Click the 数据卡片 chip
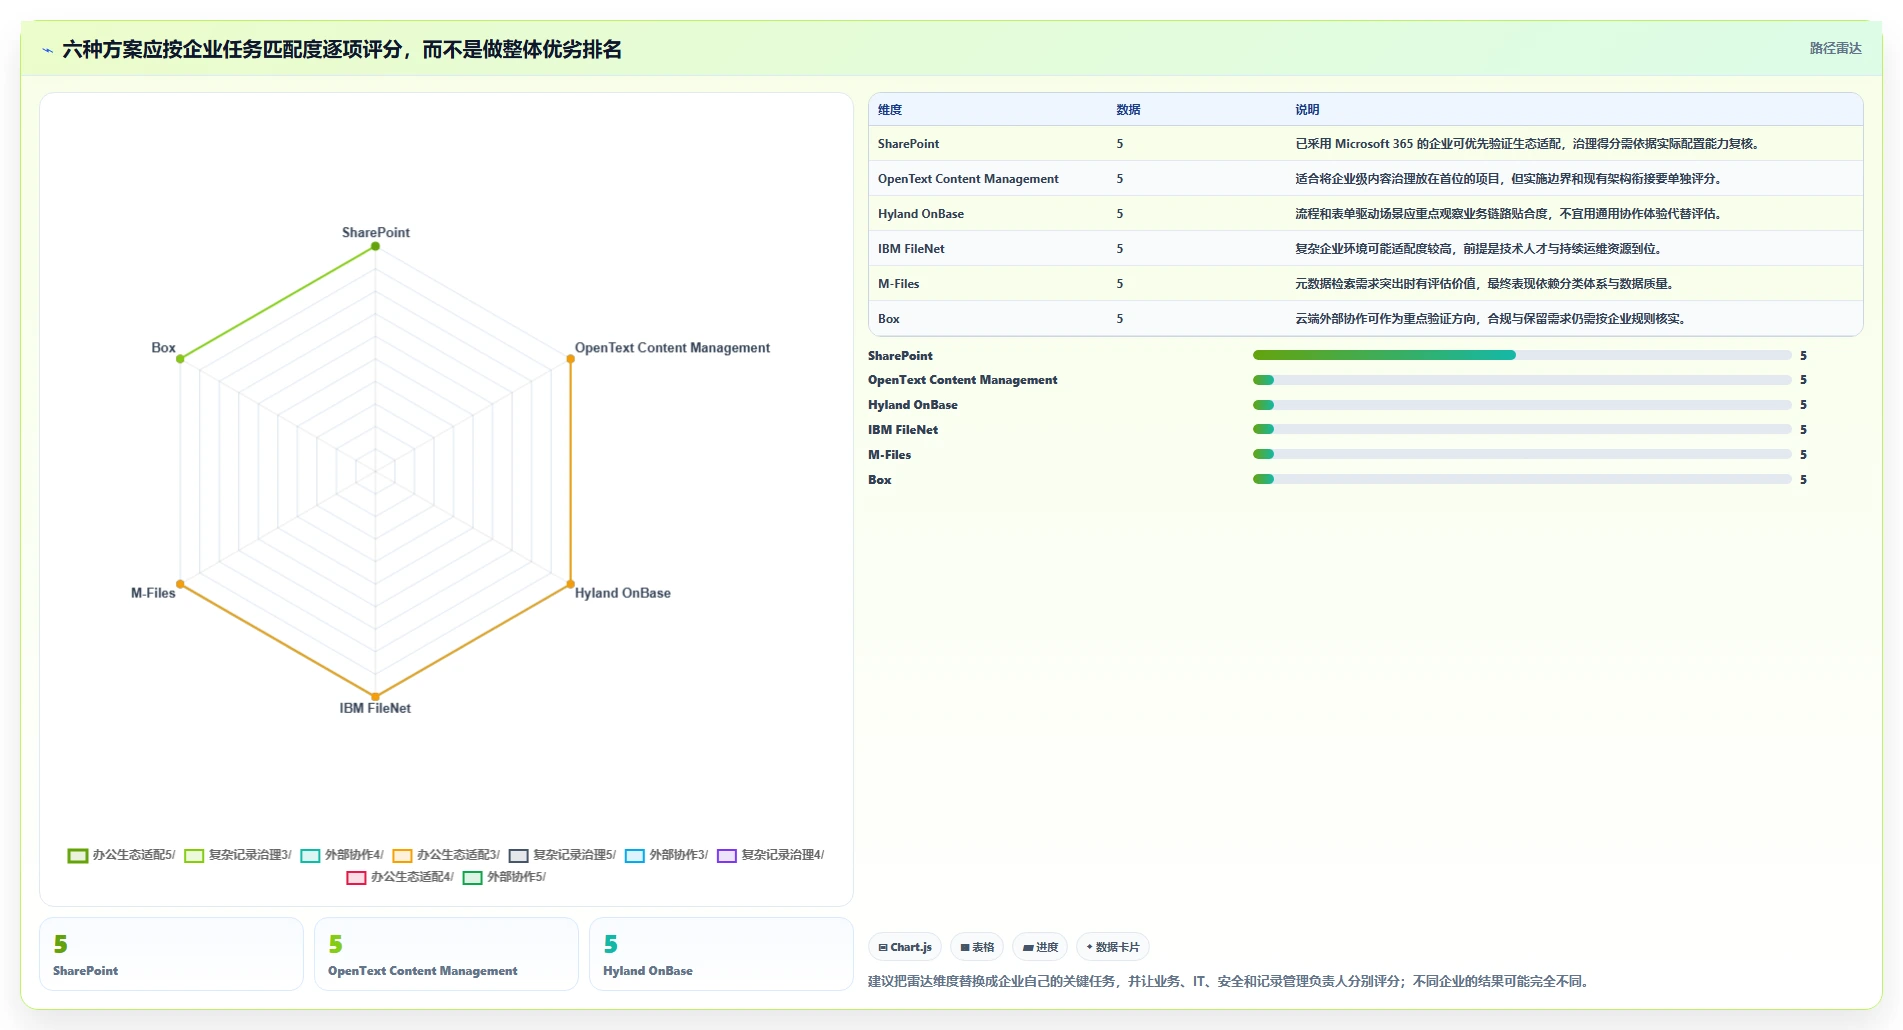This screenshot has height=1030, width=1903. (1113, 947)
